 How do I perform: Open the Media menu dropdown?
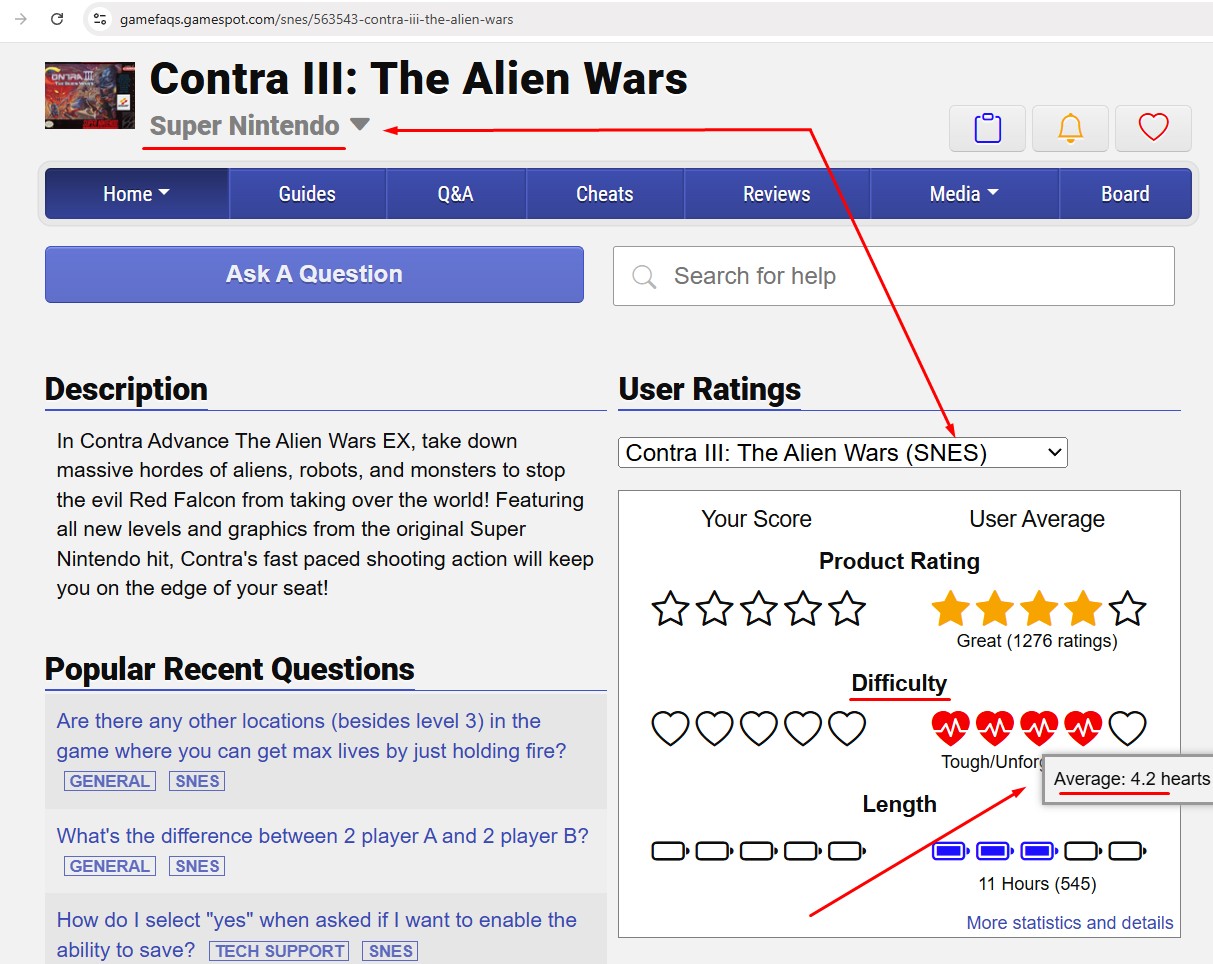[964, 194]
